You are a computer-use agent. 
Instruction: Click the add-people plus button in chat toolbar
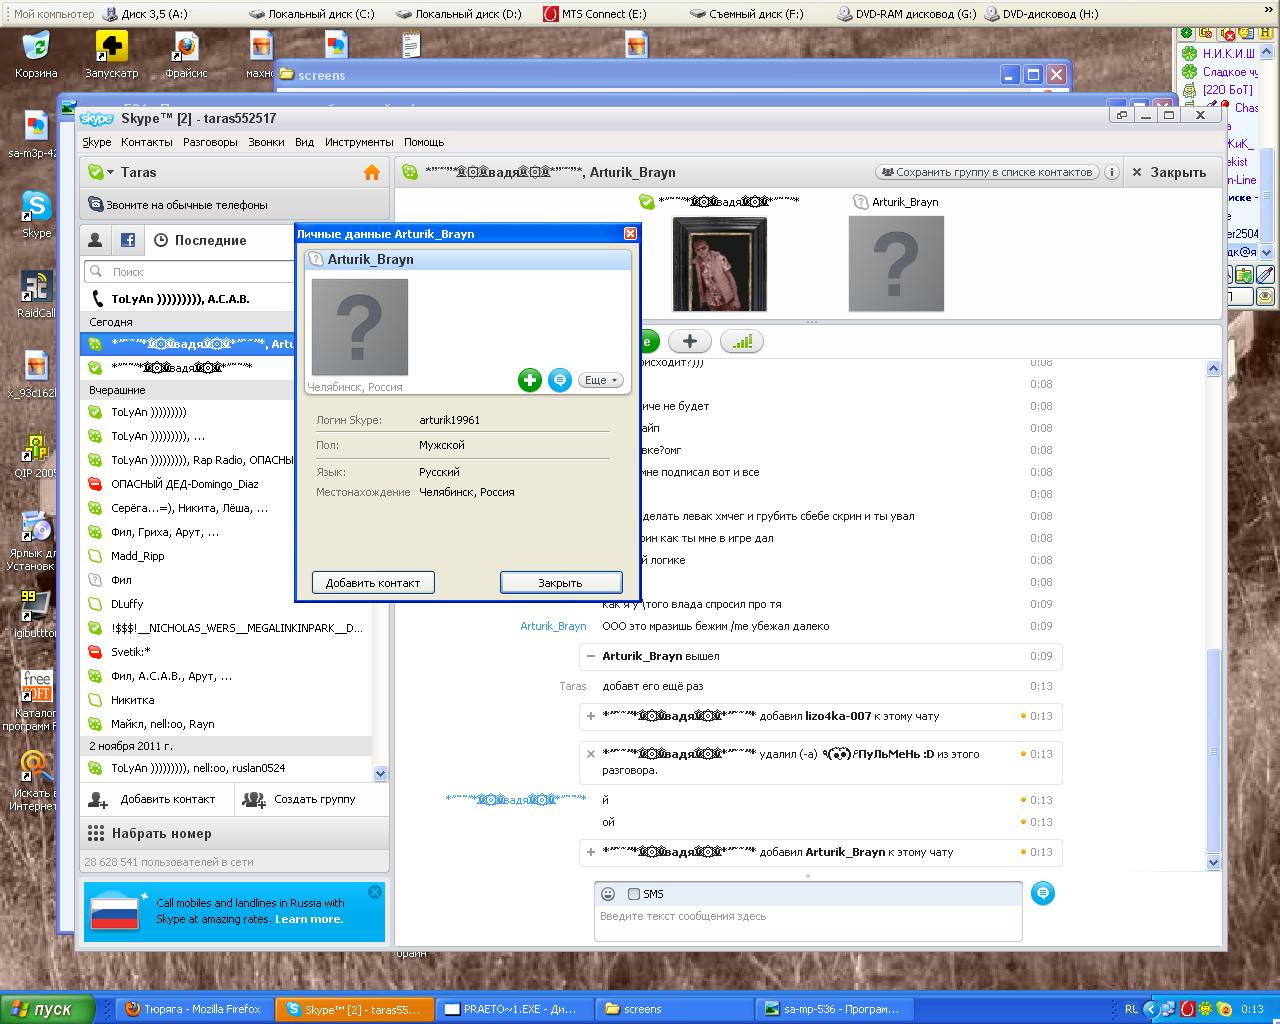coord(689,342)
